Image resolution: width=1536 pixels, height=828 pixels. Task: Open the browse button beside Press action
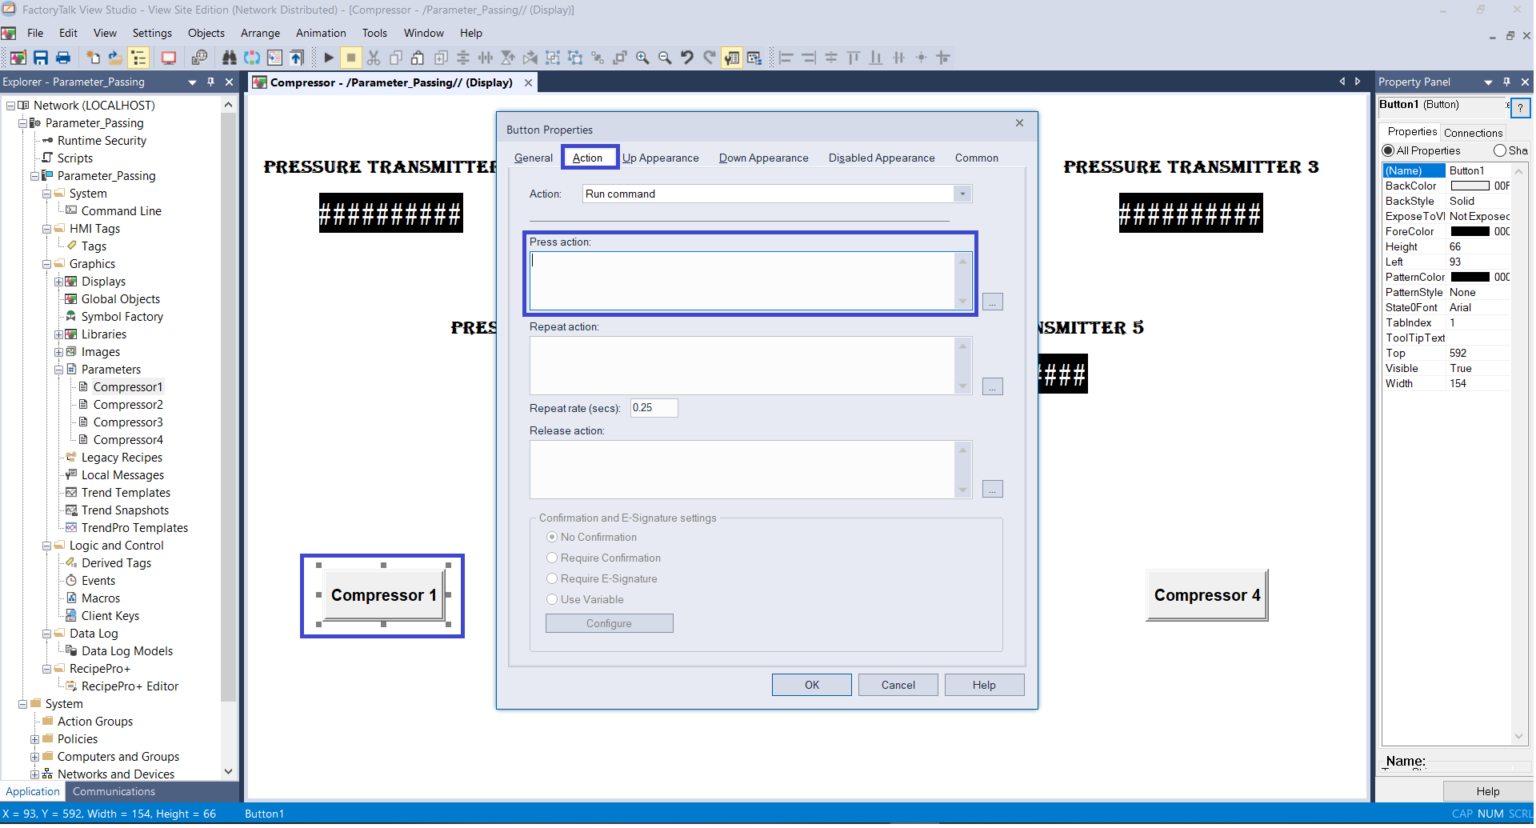pyautogui.click(x=992, y=302)
